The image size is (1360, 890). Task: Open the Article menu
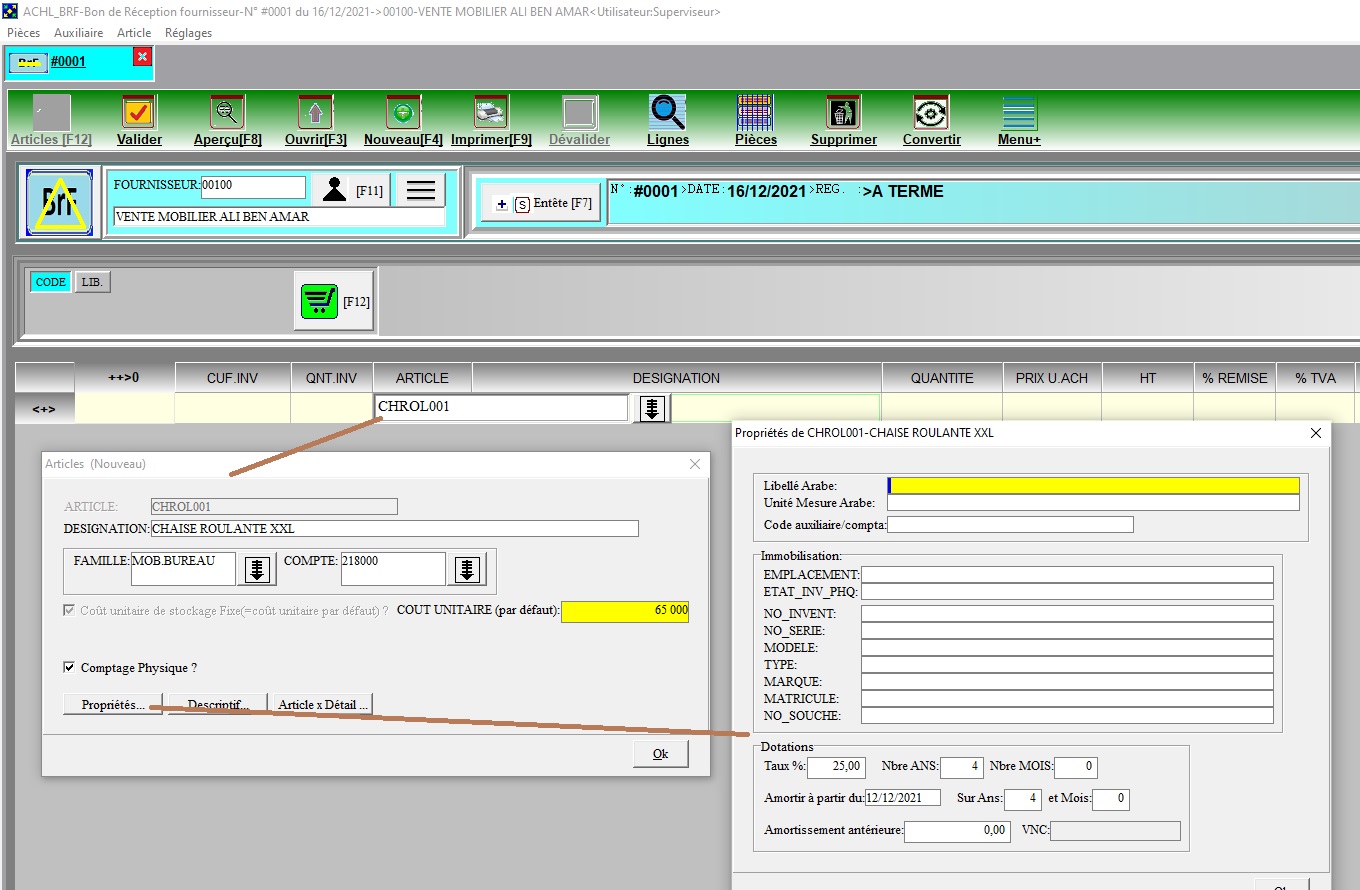(134, 33)
